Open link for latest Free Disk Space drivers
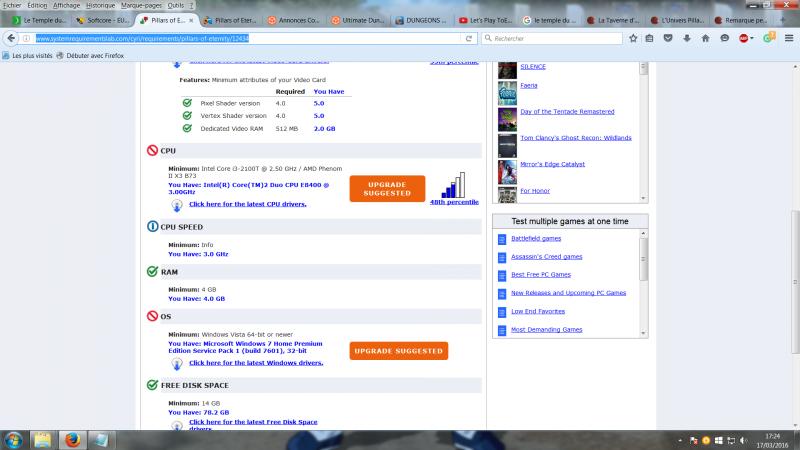The width and height of the screenshot is (800, 450). [253, 424]
